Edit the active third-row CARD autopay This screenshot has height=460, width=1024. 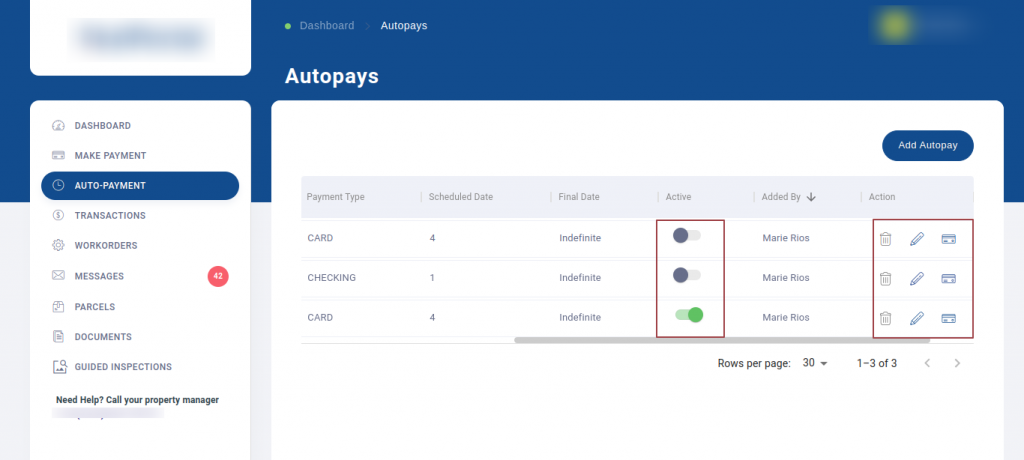[916, 319]
